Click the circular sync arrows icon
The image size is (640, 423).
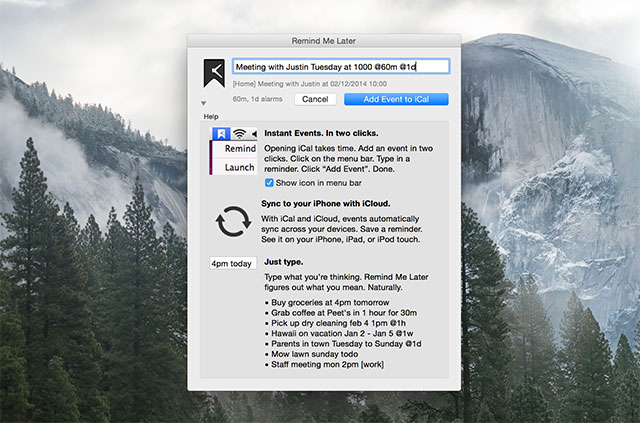click(233, 222)
